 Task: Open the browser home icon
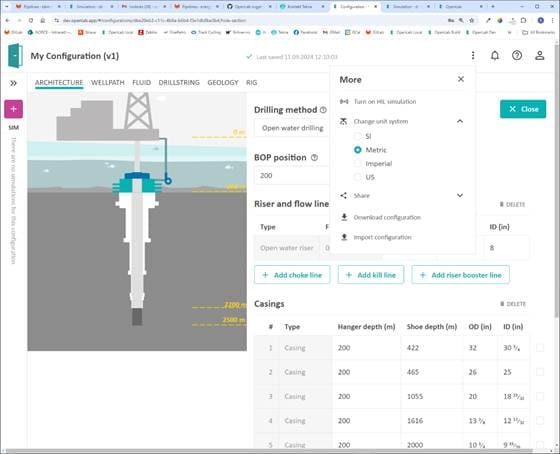[42, 21]
